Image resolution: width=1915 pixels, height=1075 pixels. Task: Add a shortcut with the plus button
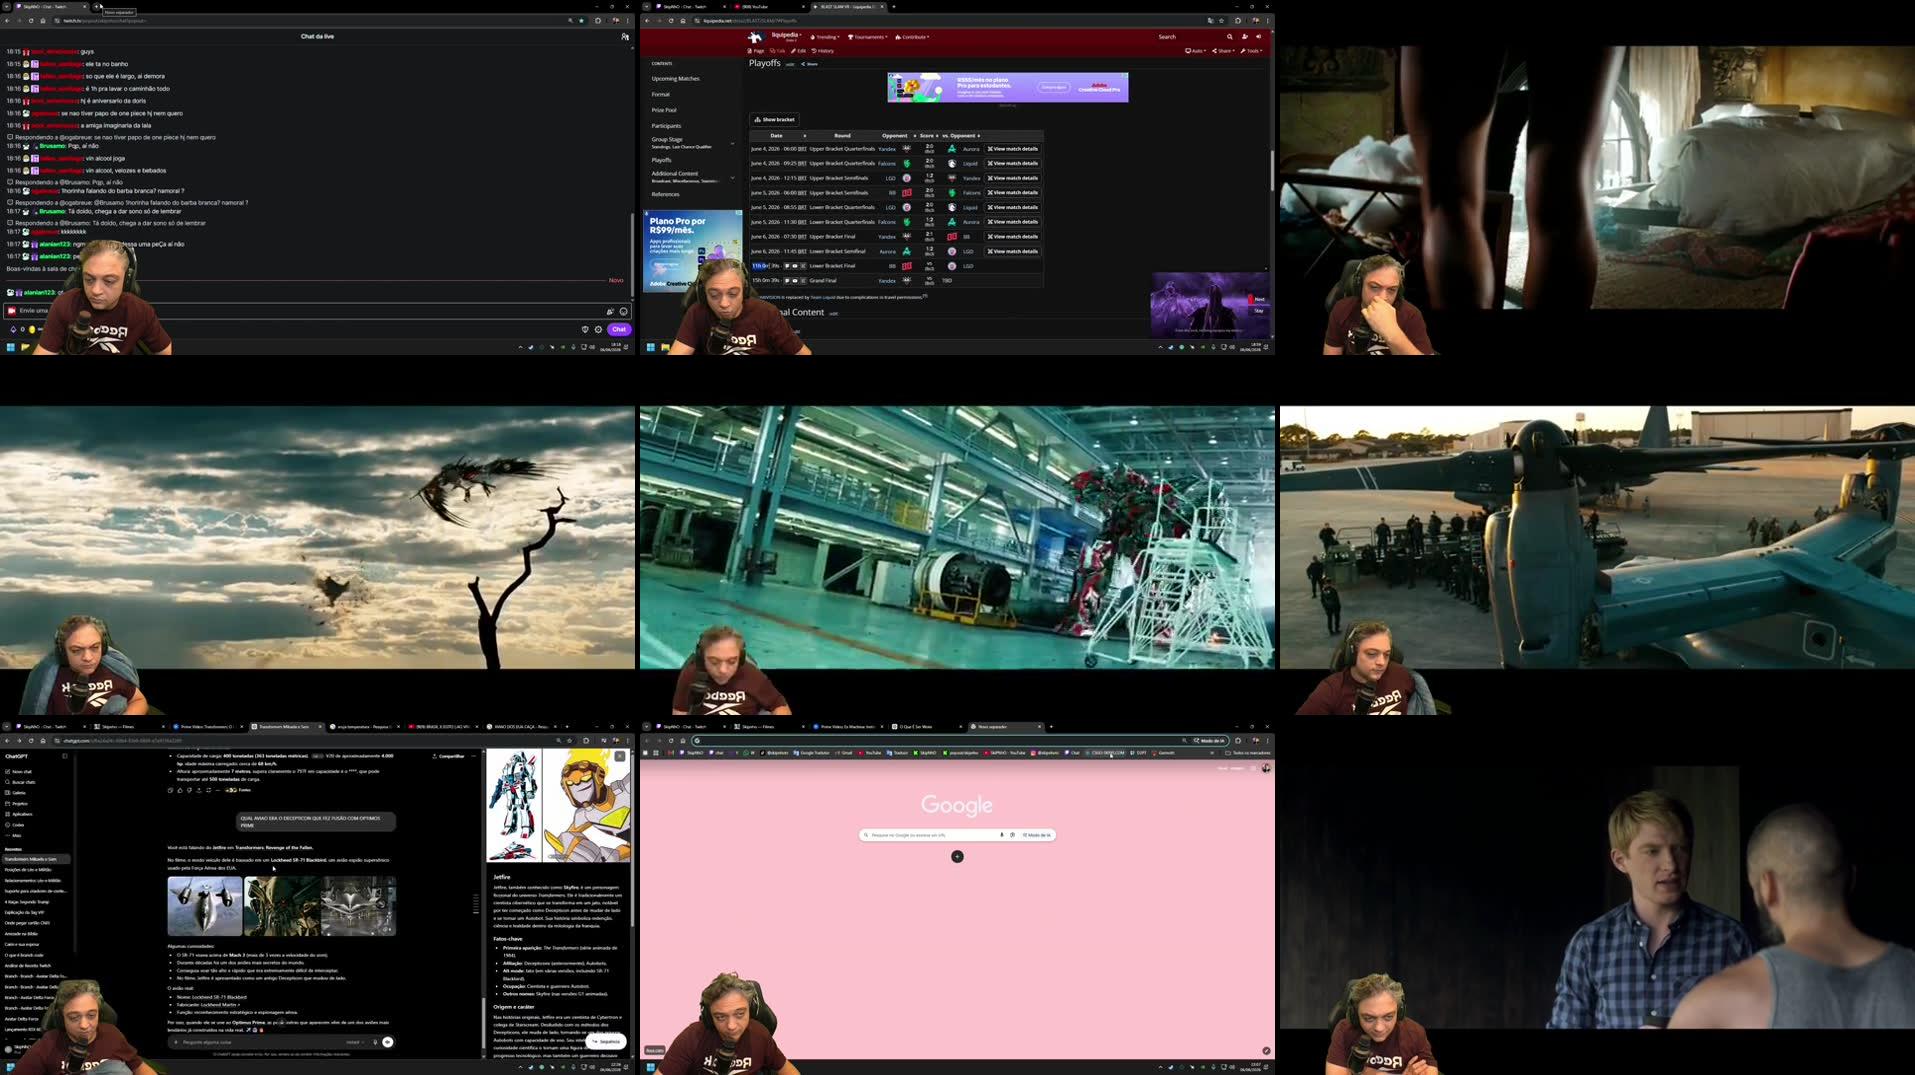pos(957,856)
